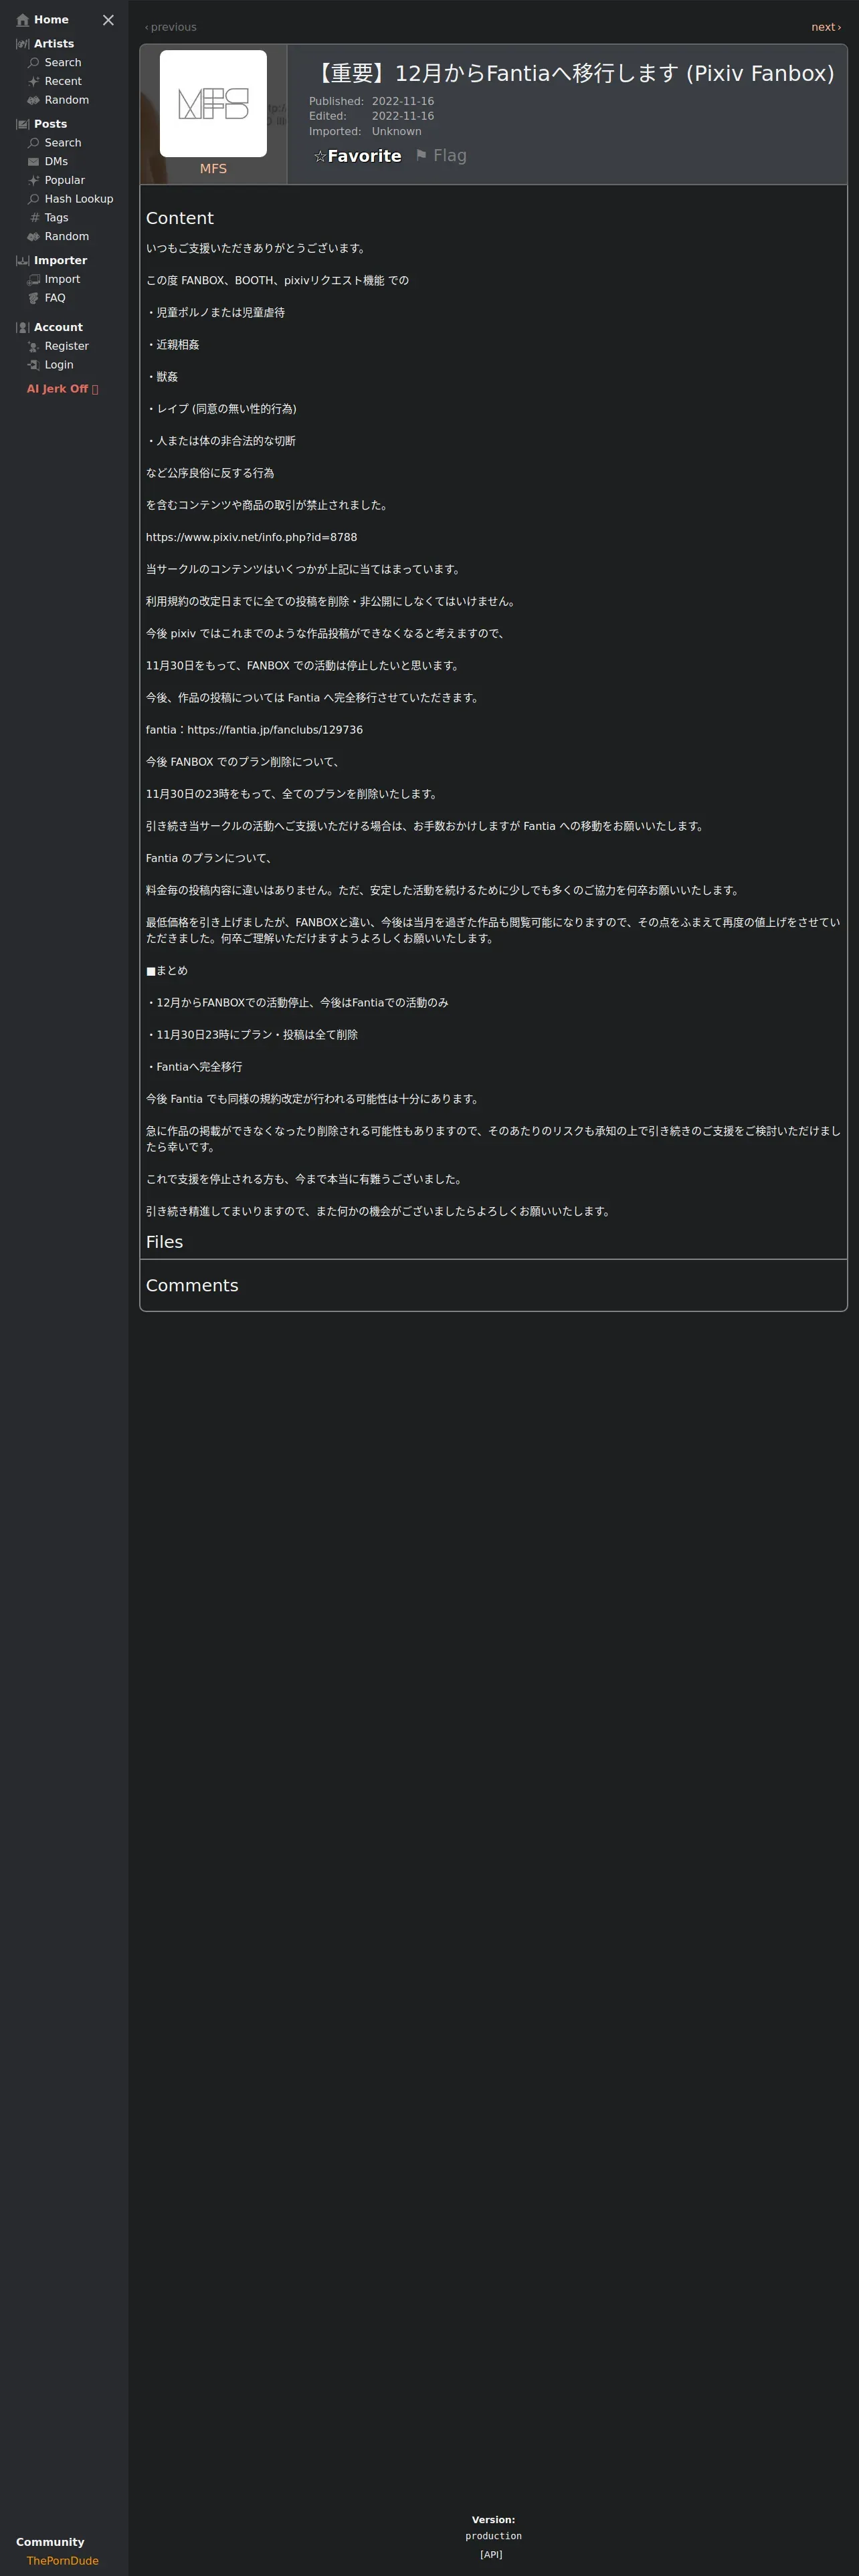Image resolution: width=859 pixels, height=2576 pixels.
Task: Open Home in the sidebar
Action: tap(51, 20)
